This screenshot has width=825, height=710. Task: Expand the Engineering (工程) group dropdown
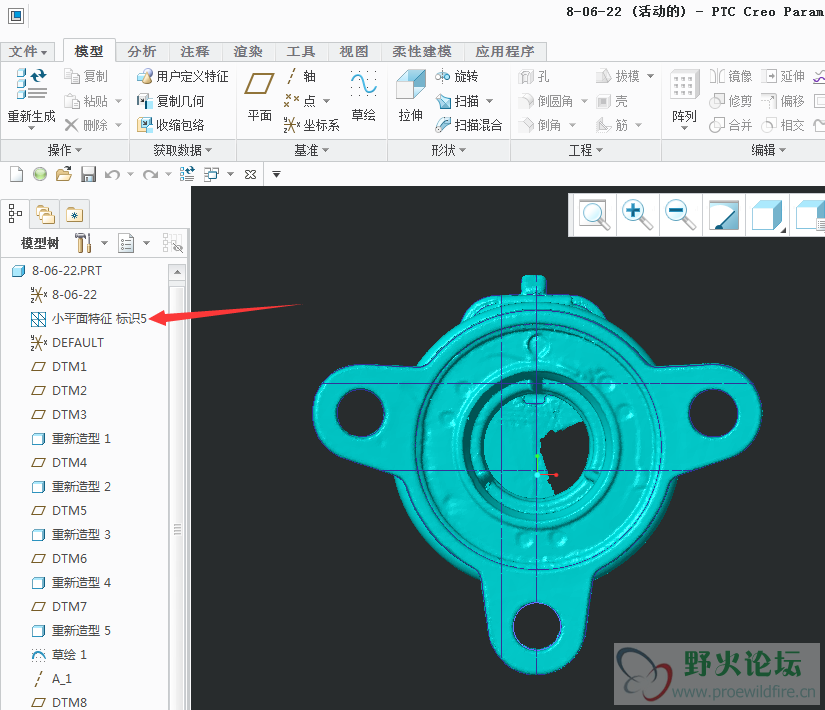586,151
